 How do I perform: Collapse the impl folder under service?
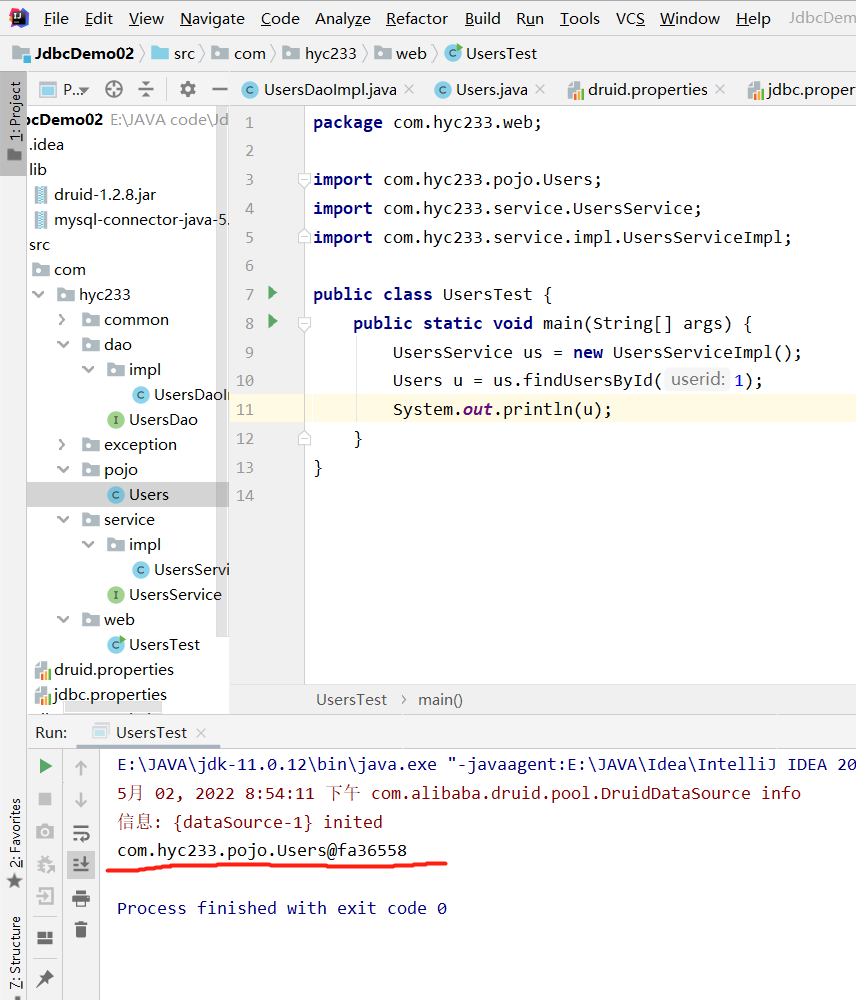(x=88, y=544)
